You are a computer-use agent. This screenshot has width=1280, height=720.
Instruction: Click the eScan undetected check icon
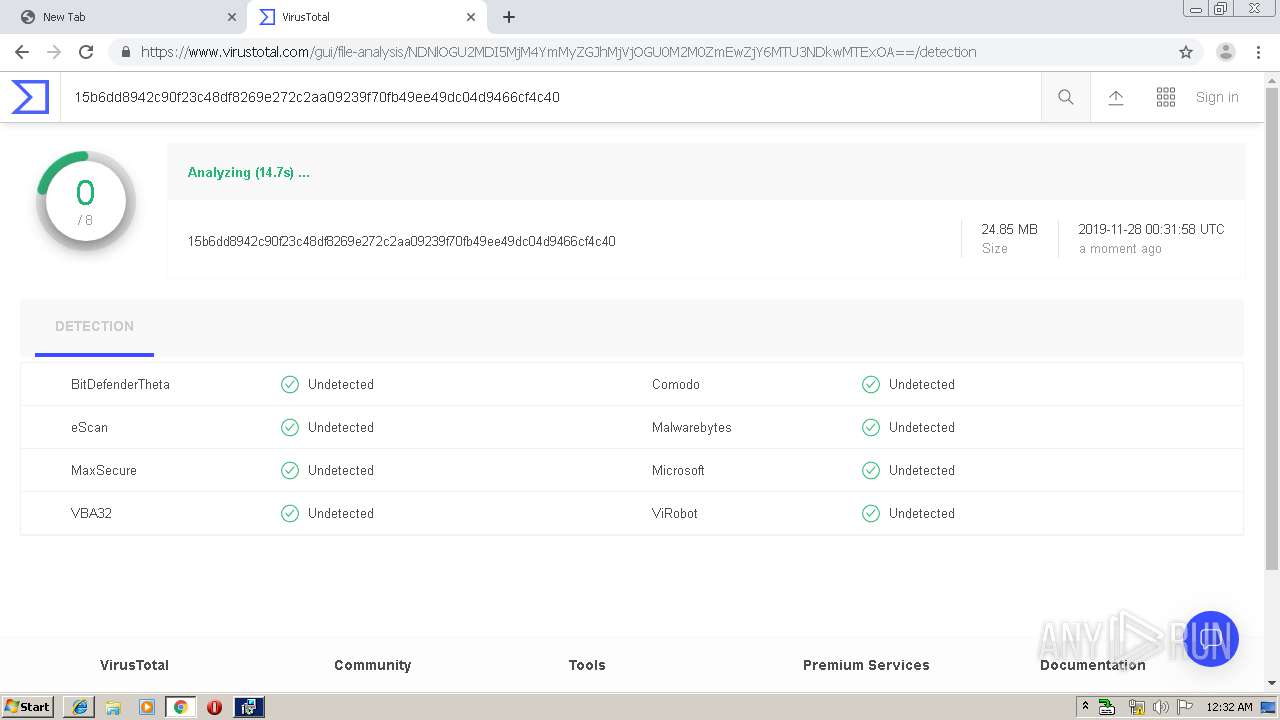(290, 427)
